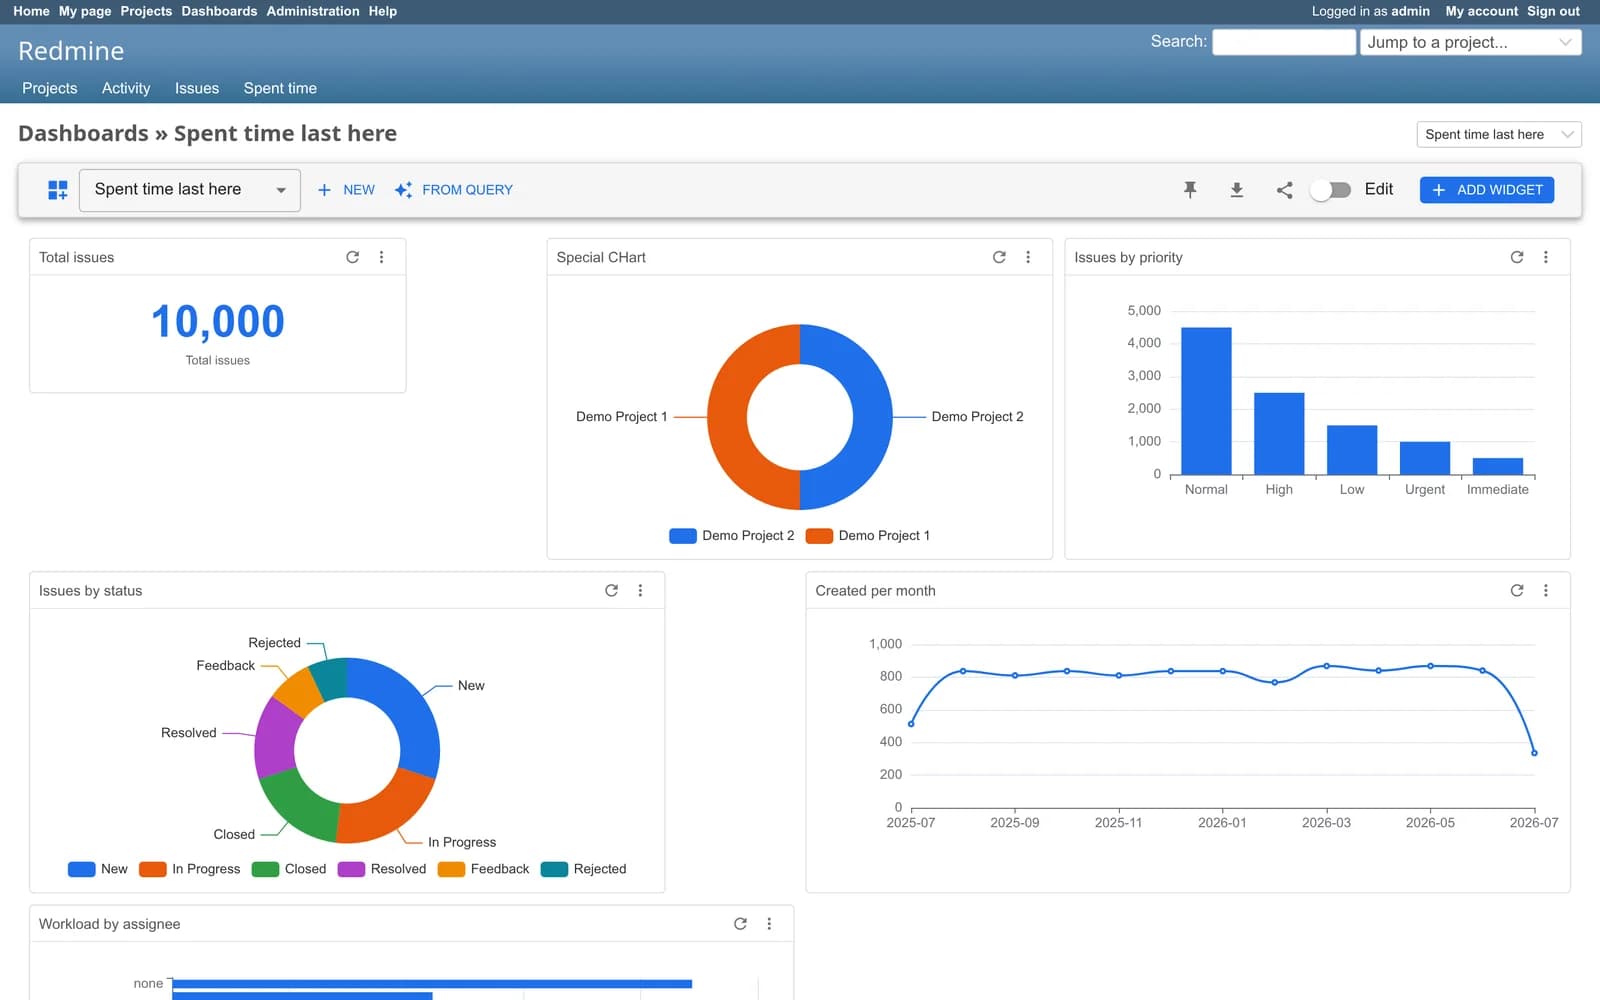Viewport: 1600px width, 1000px height.
Task: Focus the Search input field
Action: point(1284,42)
